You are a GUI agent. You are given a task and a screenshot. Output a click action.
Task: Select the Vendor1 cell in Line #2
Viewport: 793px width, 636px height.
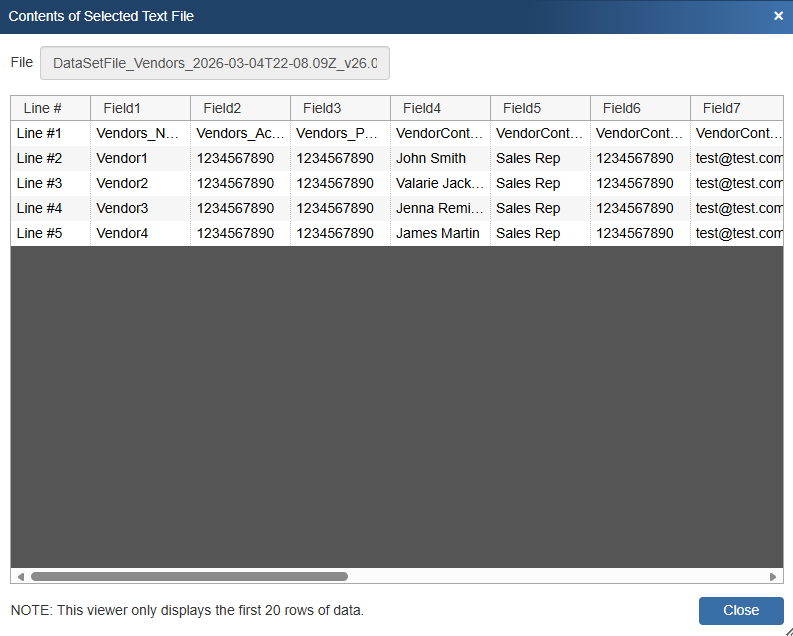click(x=122, y=158)
